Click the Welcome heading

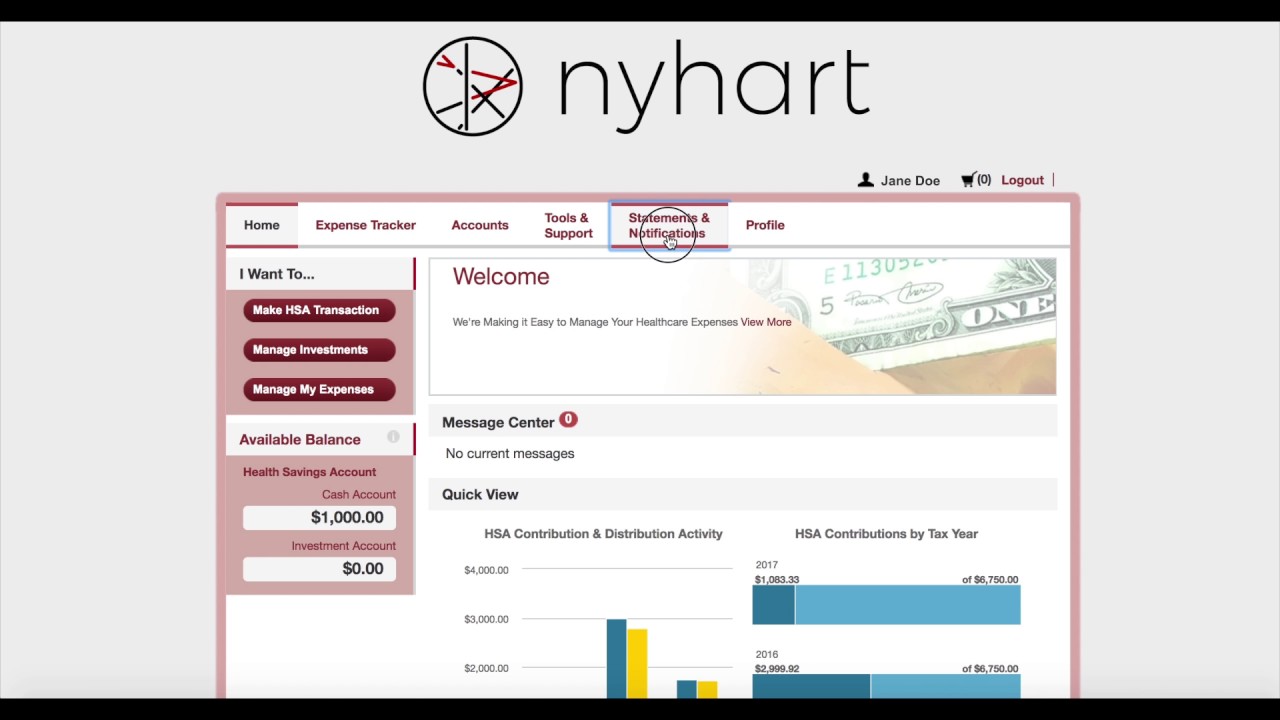pos(501,277)
